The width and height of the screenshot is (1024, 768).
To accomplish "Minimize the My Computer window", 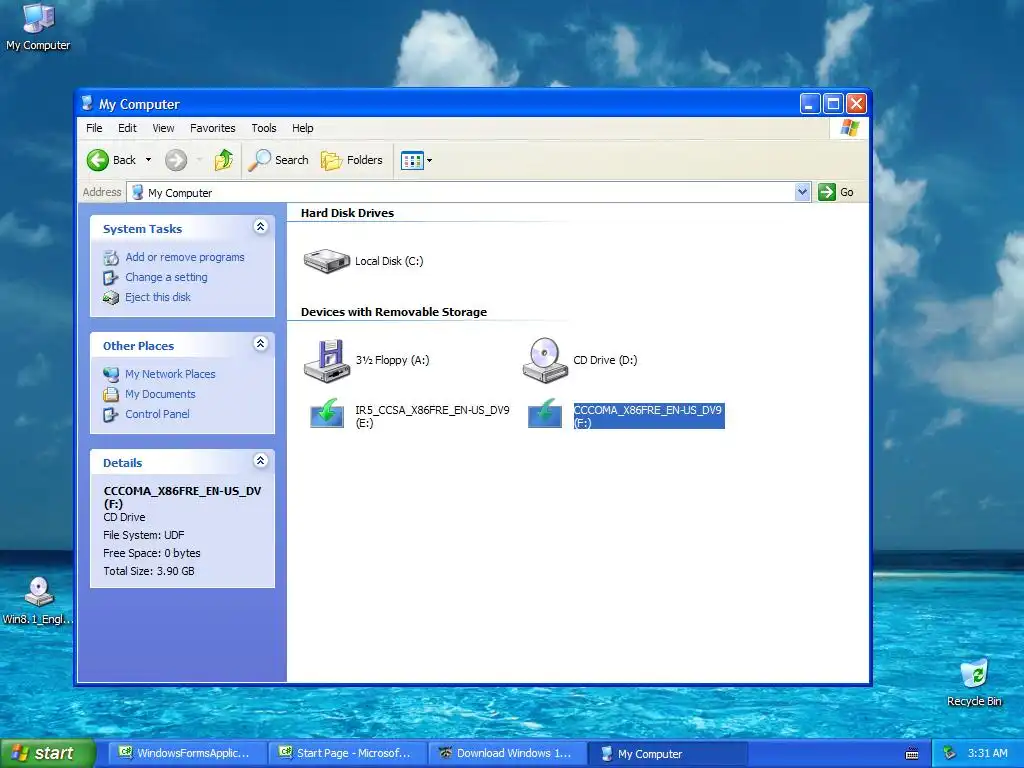I will (810, 104).
